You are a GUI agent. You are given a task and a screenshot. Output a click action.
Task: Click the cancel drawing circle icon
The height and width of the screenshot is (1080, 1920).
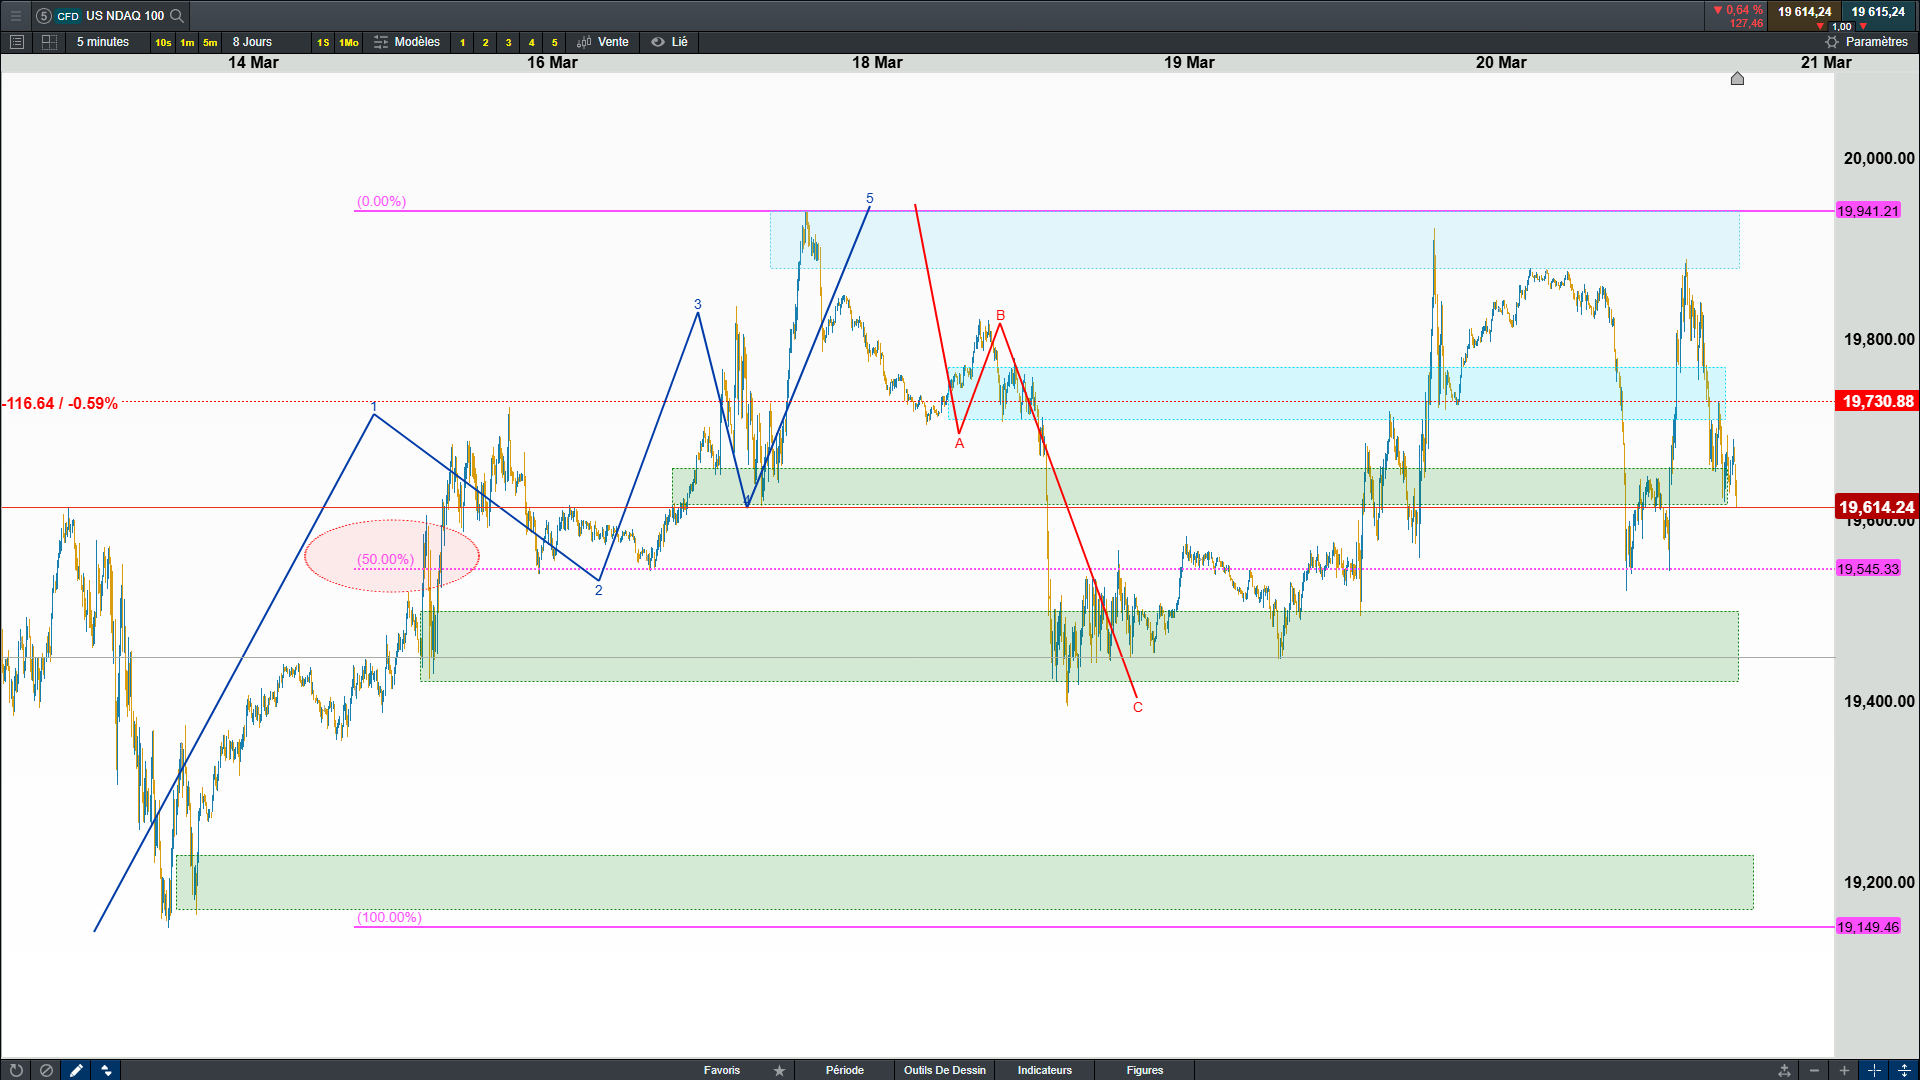pos(46,1070)
